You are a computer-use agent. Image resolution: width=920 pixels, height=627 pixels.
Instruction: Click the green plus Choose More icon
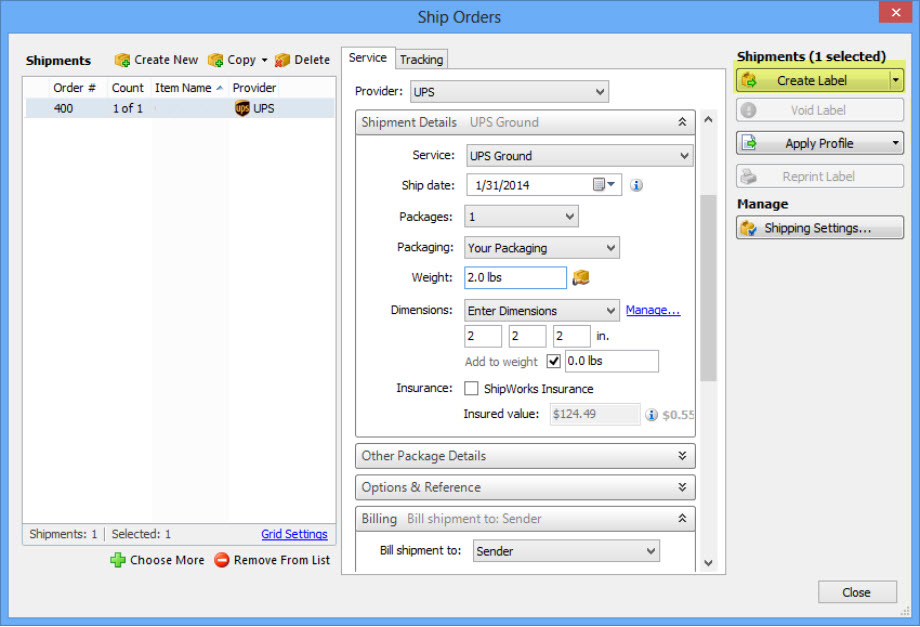click(118, 560)
